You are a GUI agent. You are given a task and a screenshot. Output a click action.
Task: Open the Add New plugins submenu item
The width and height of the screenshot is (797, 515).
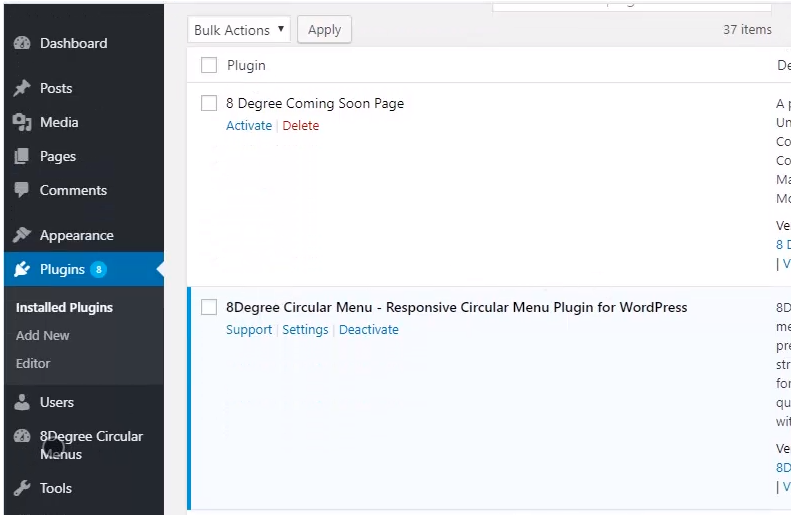(43, 335)
